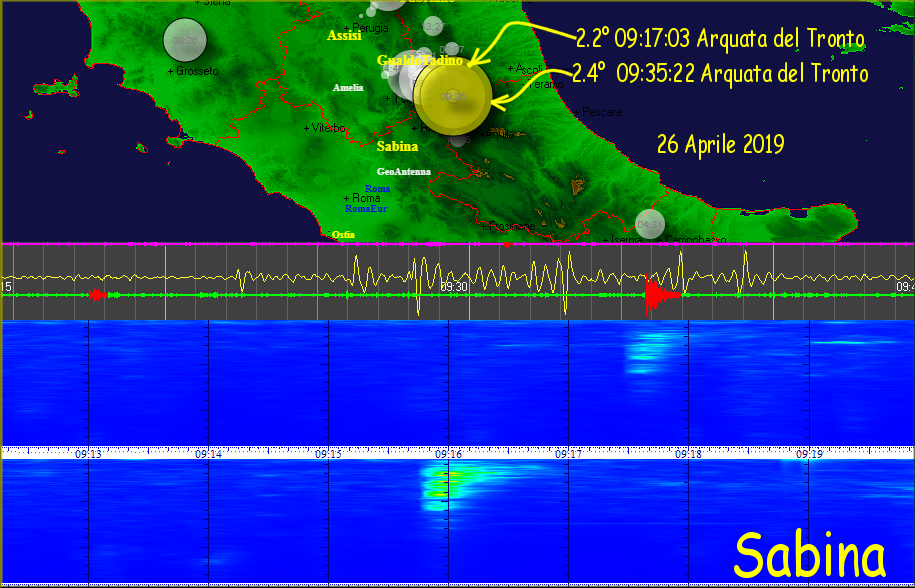Select the large yellow 09:35 earthquake marker
915x588 pixels.
coord(453,96)
